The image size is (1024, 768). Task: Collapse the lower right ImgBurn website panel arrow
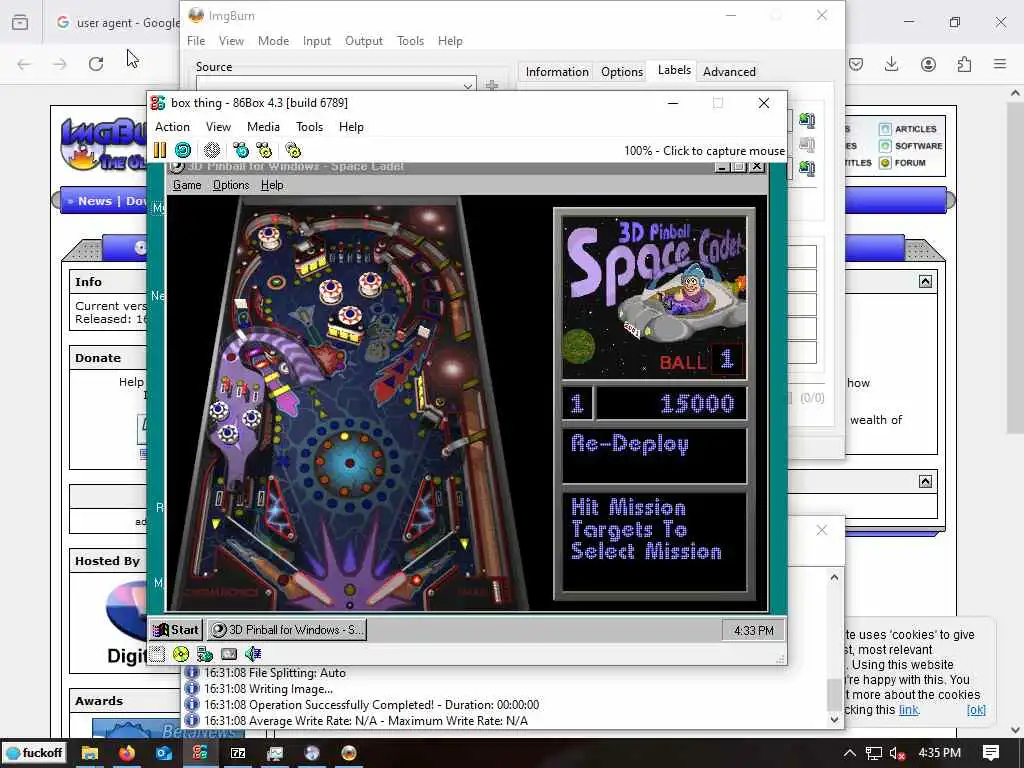coord(925,481)
